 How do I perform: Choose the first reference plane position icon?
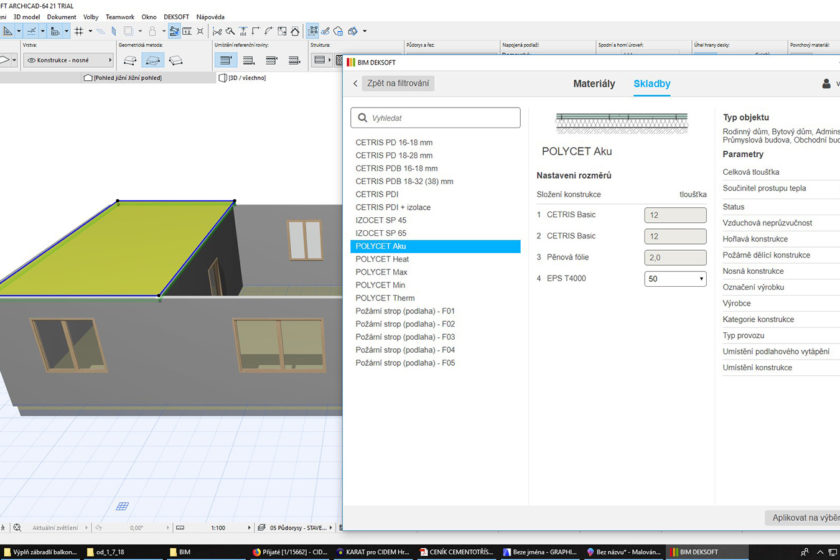coord(226,60)
